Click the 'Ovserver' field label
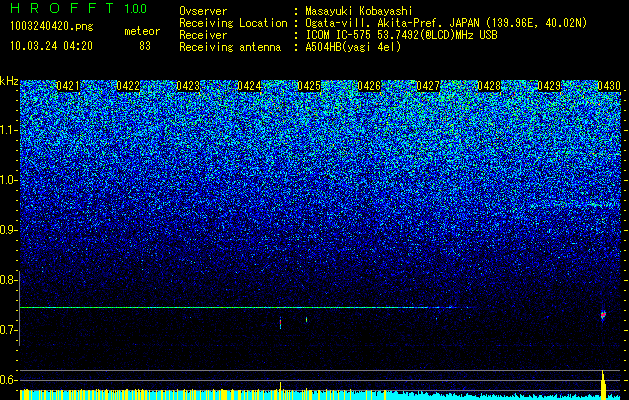Viewport: 629px width, 400px height. pyautogui.click(x=203, y=11)
